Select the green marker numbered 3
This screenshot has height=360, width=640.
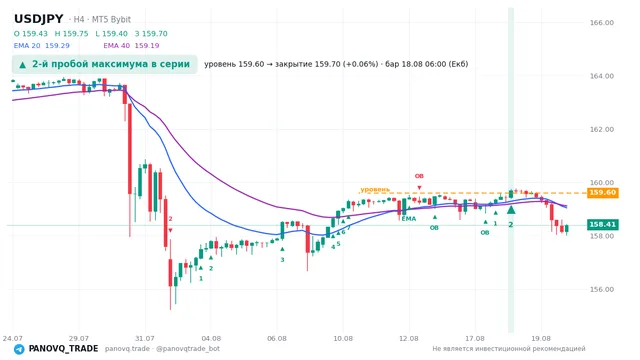click(x=282, y=260)
